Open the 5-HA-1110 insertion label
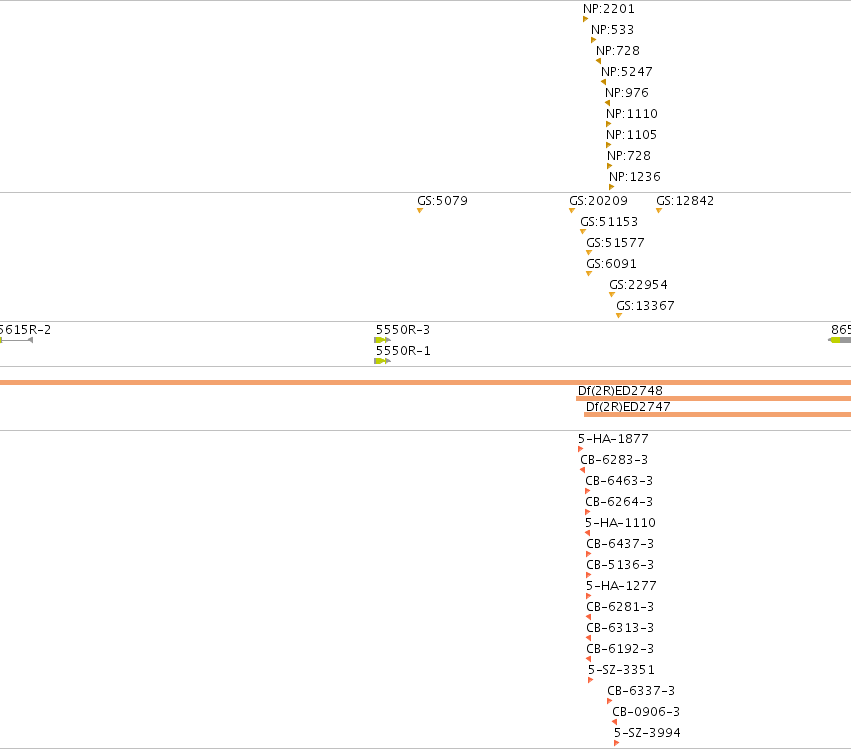Image resolution: width=851 pixels, height=749 pixels. coord(620,523)
